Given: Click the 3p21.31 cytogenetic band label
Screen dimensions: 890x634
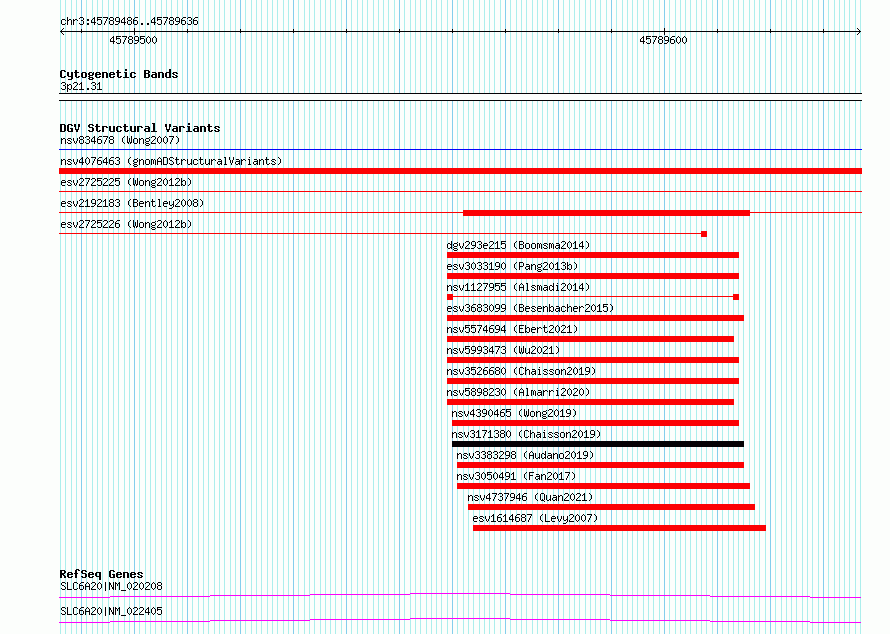Looking at the screenshot, I should [81, 86].
